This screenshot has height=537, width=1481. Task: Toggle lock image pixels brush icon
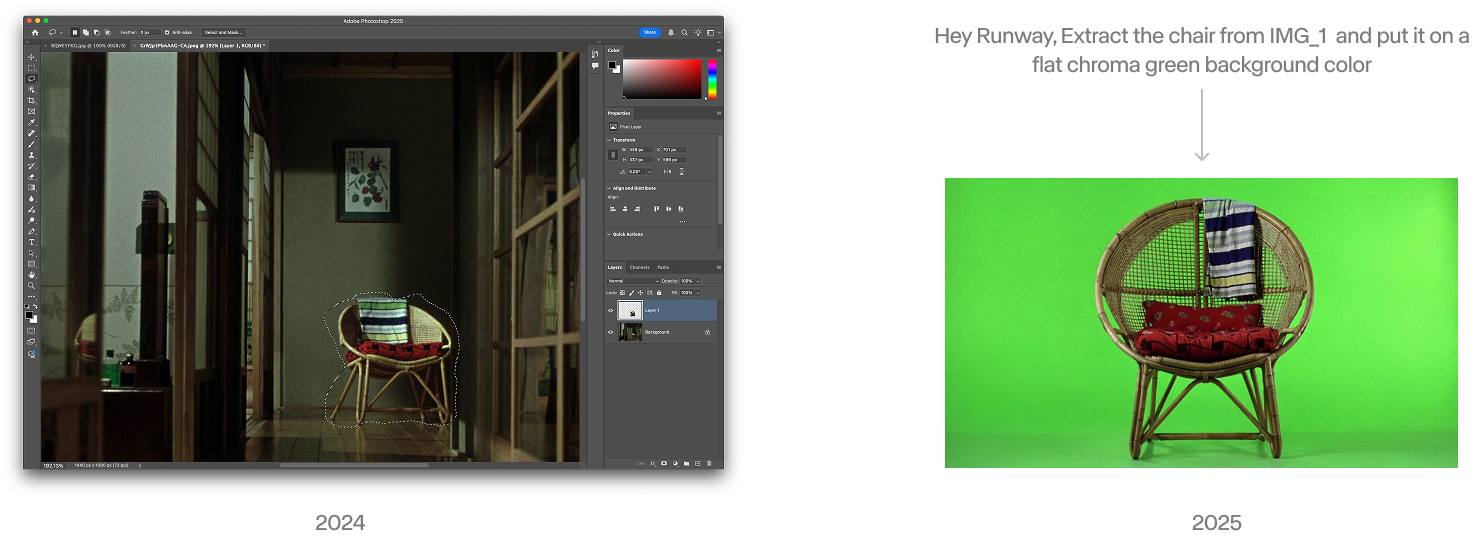[632, 293]
